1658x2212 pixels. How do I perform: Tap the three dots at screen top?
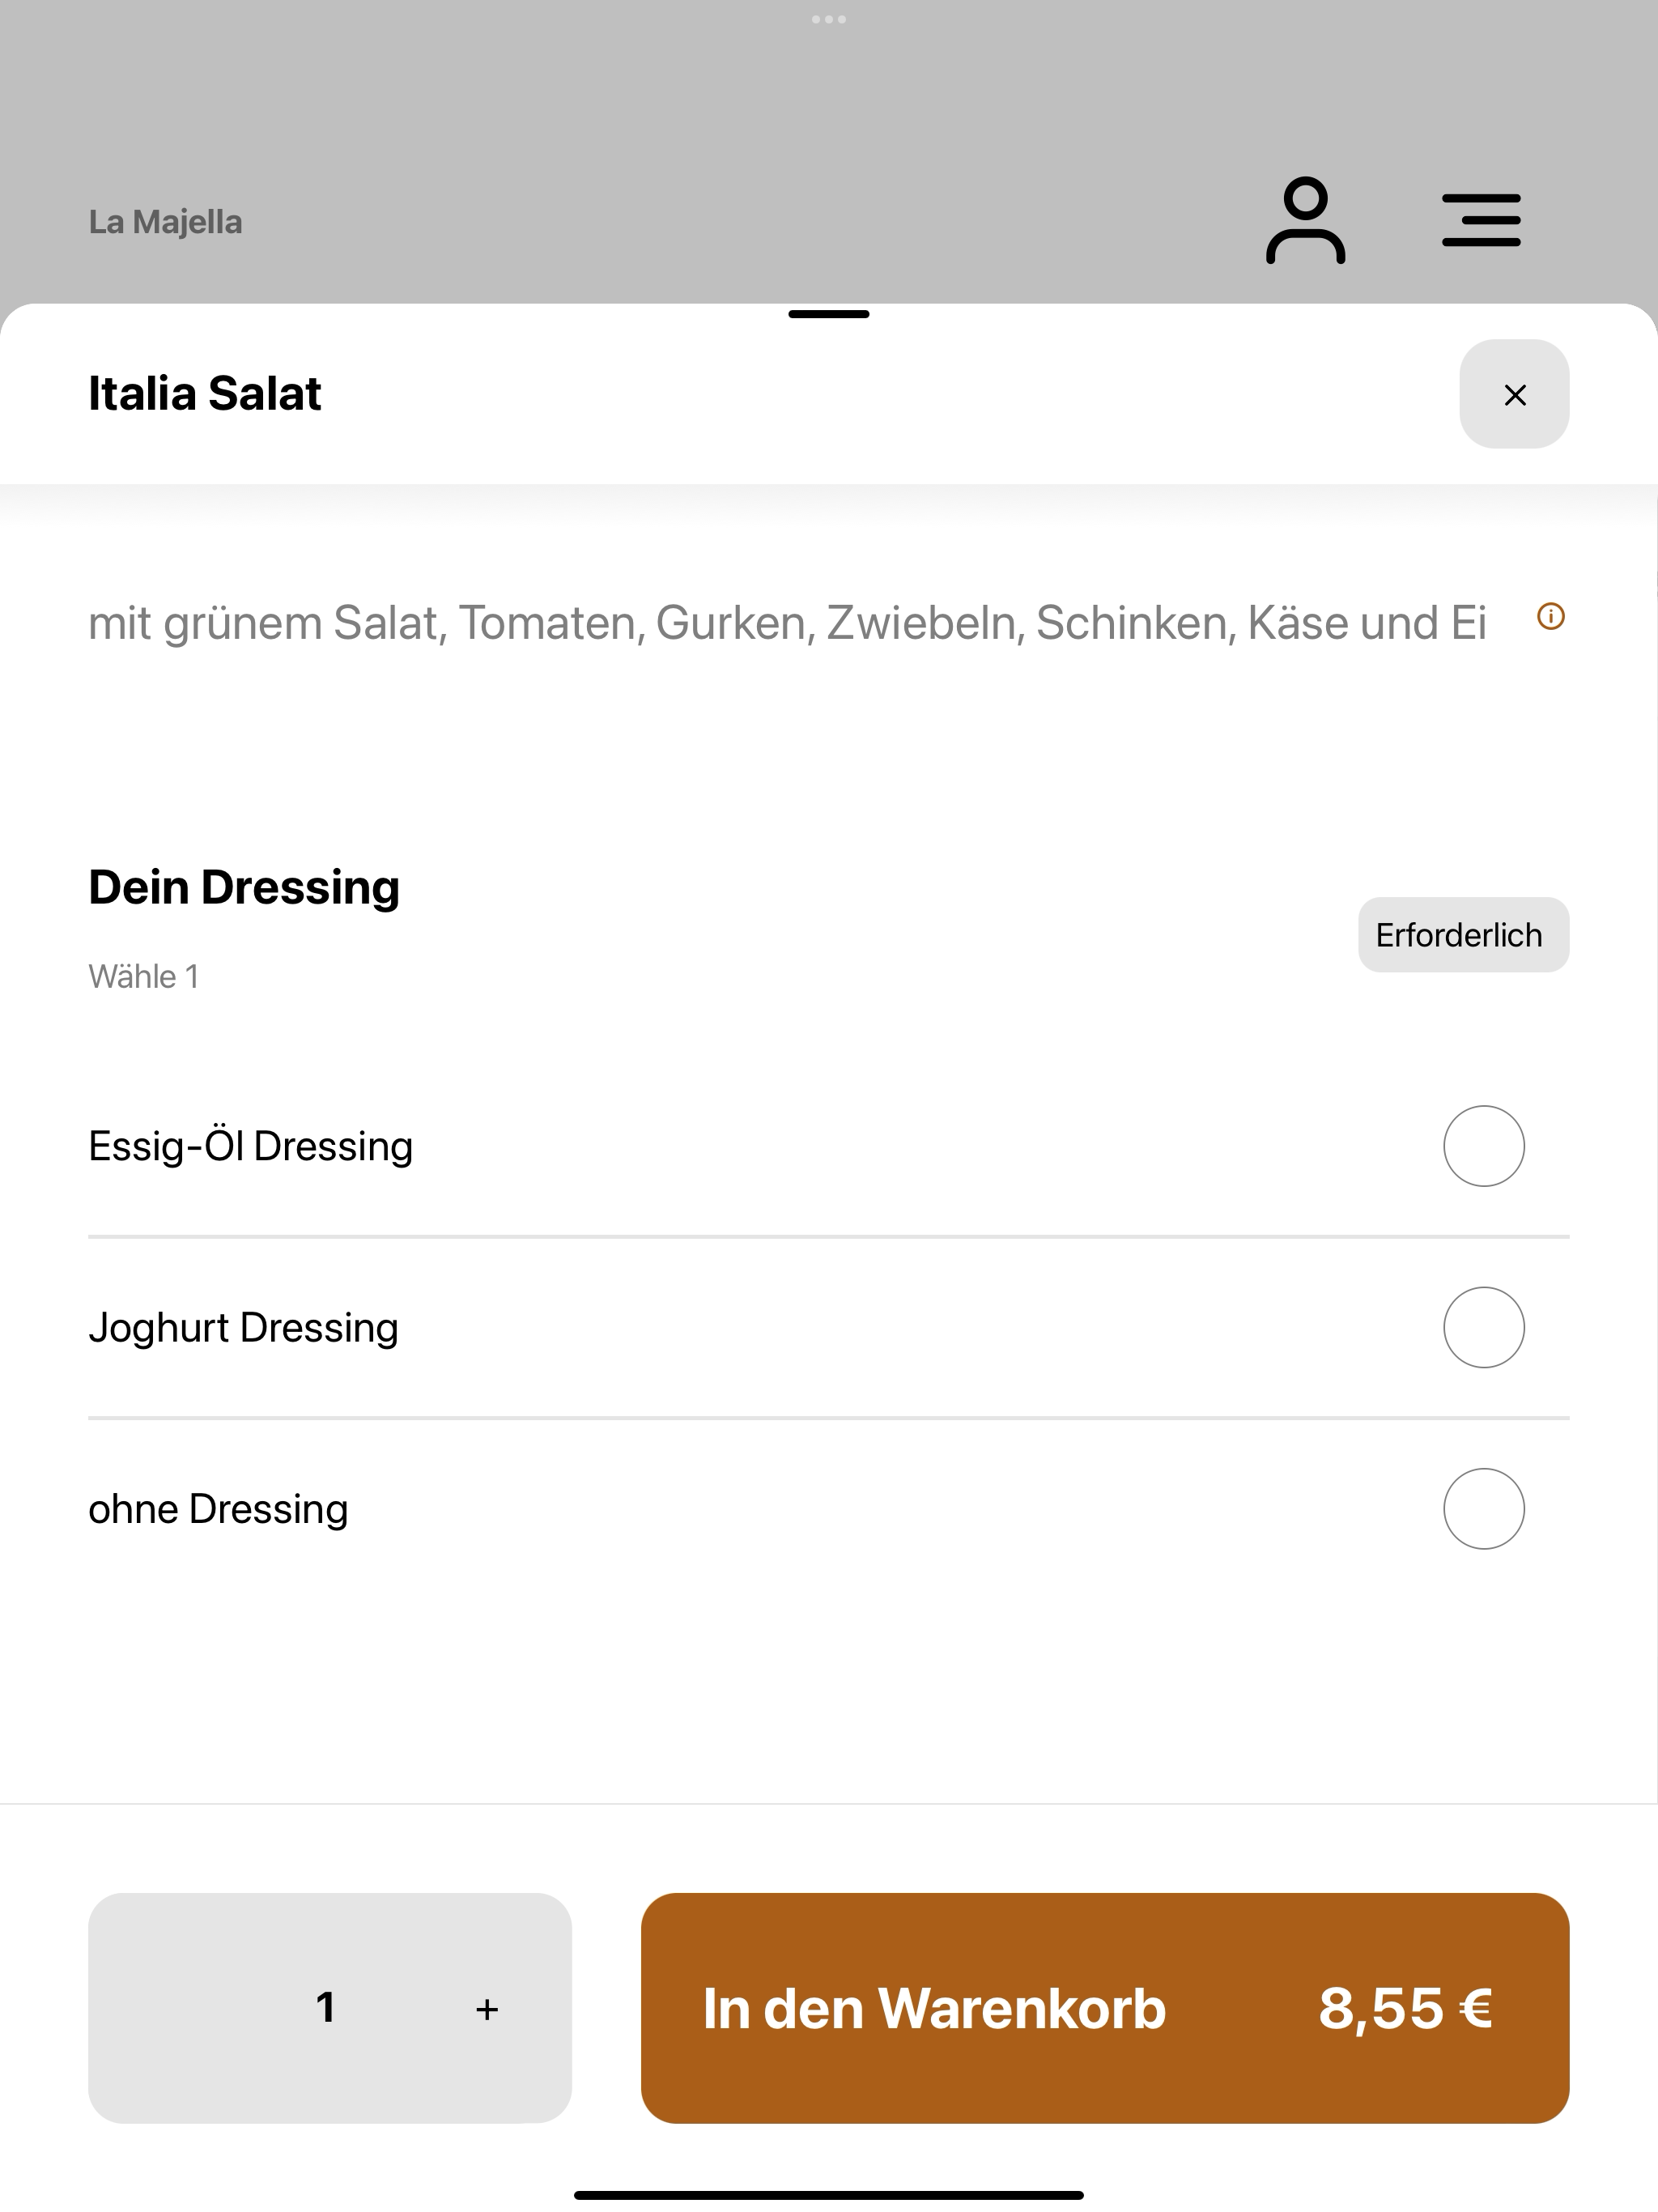point(829,19)
